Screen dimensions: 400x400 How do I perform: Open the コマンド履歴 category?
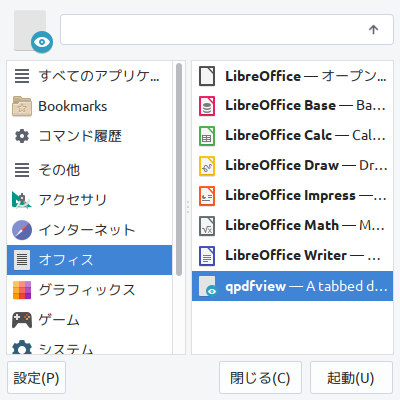click(x=89, y=136)
